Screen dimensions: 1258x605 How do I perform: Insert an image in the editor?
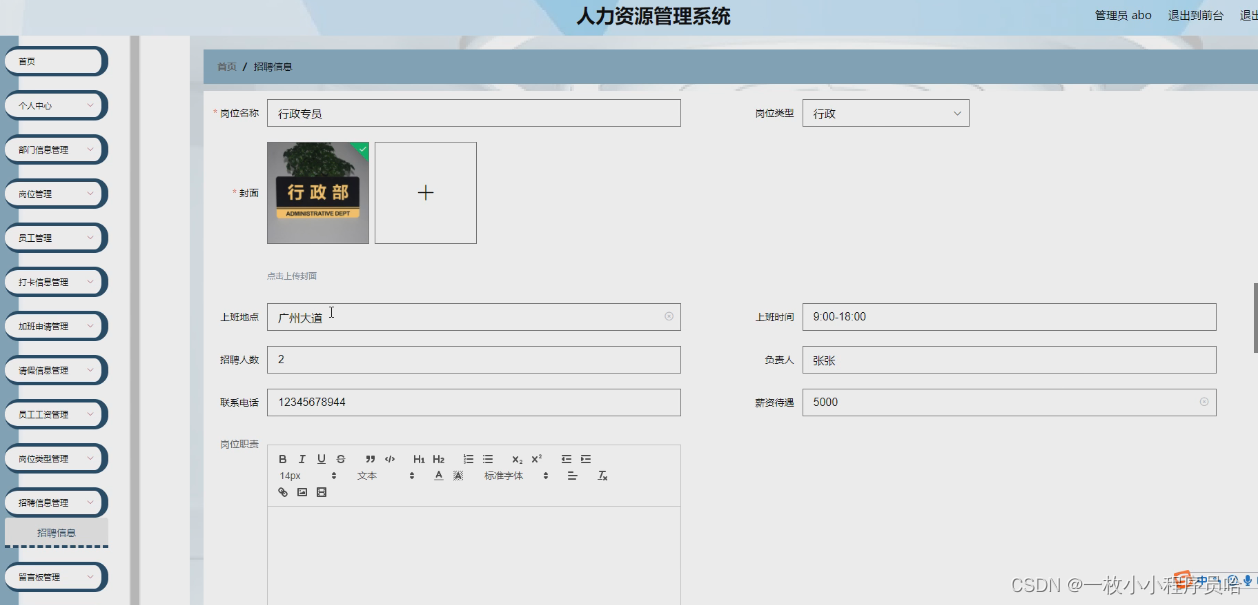tap(302, 492)
